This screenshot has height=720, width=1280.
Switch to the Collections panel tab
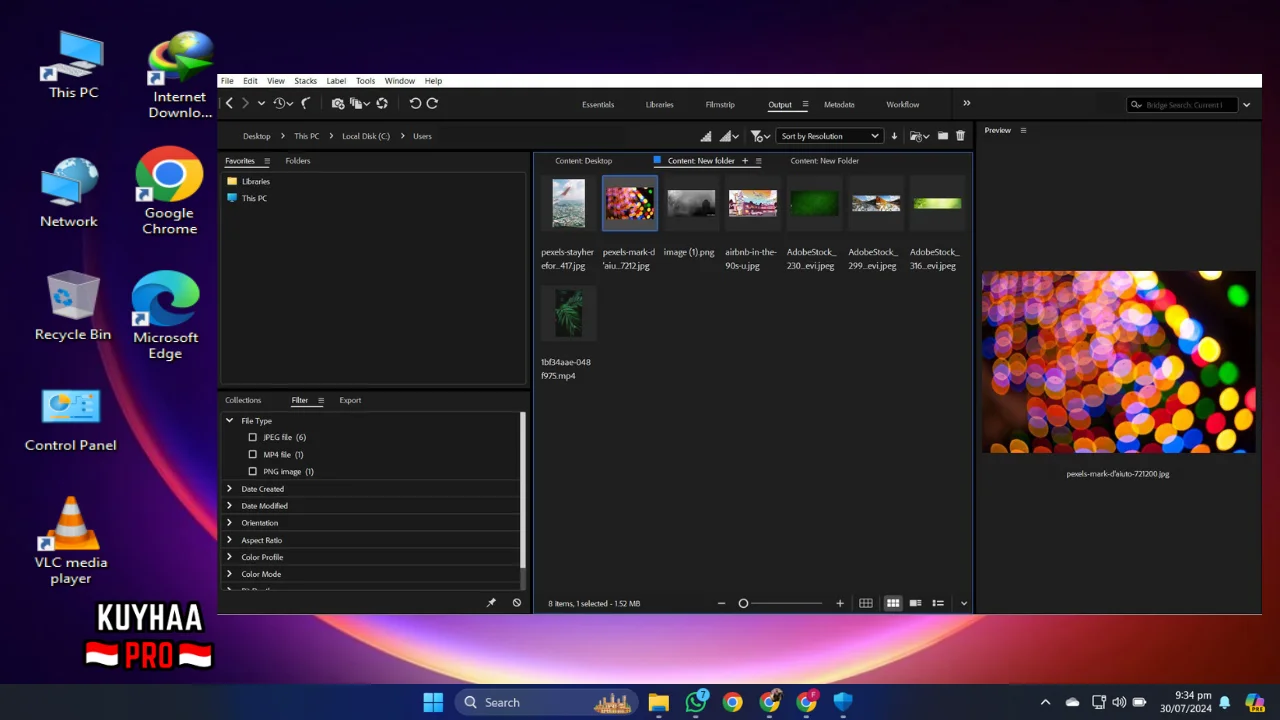[x=243, y=400]
